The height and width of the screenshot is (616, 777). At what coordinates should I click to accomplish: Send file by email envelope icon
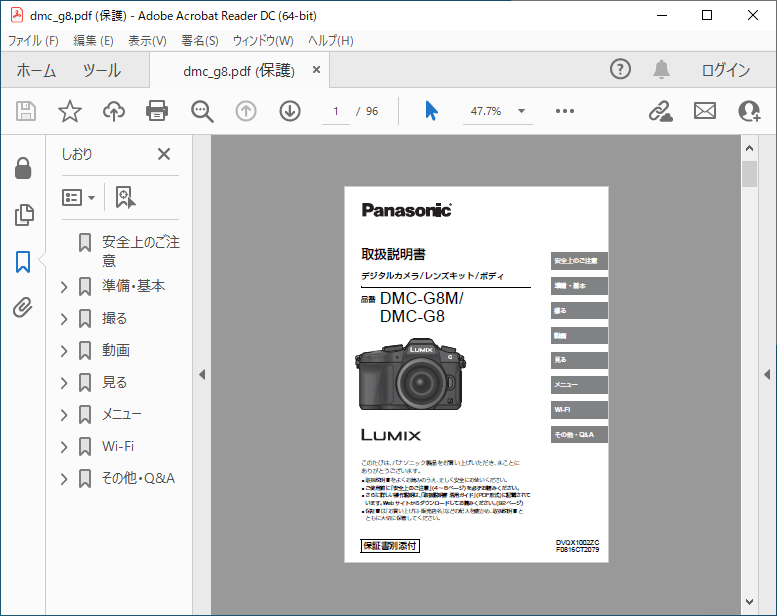click(x=705, y=111)
